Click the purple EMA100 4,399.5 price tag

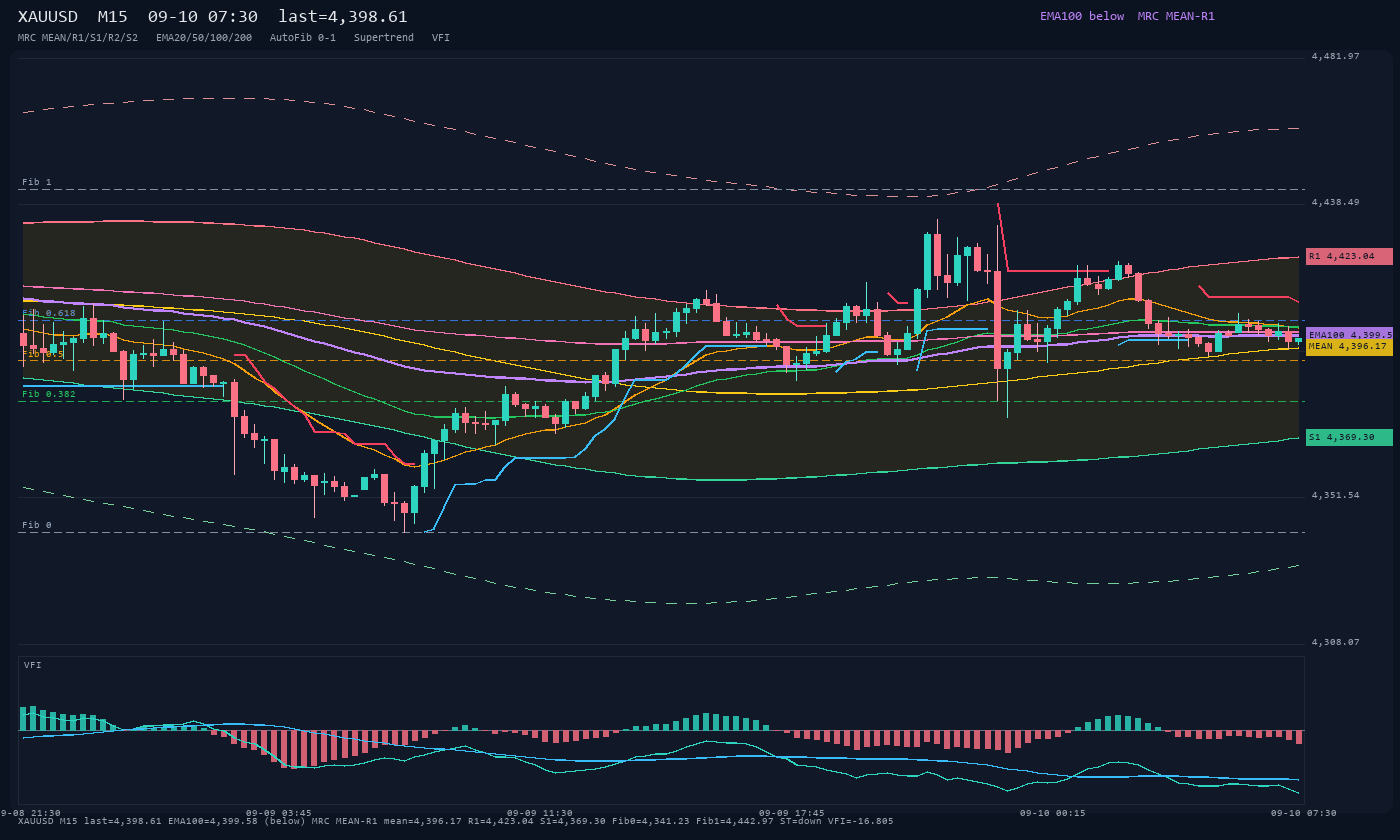(x=1349, y=334)
